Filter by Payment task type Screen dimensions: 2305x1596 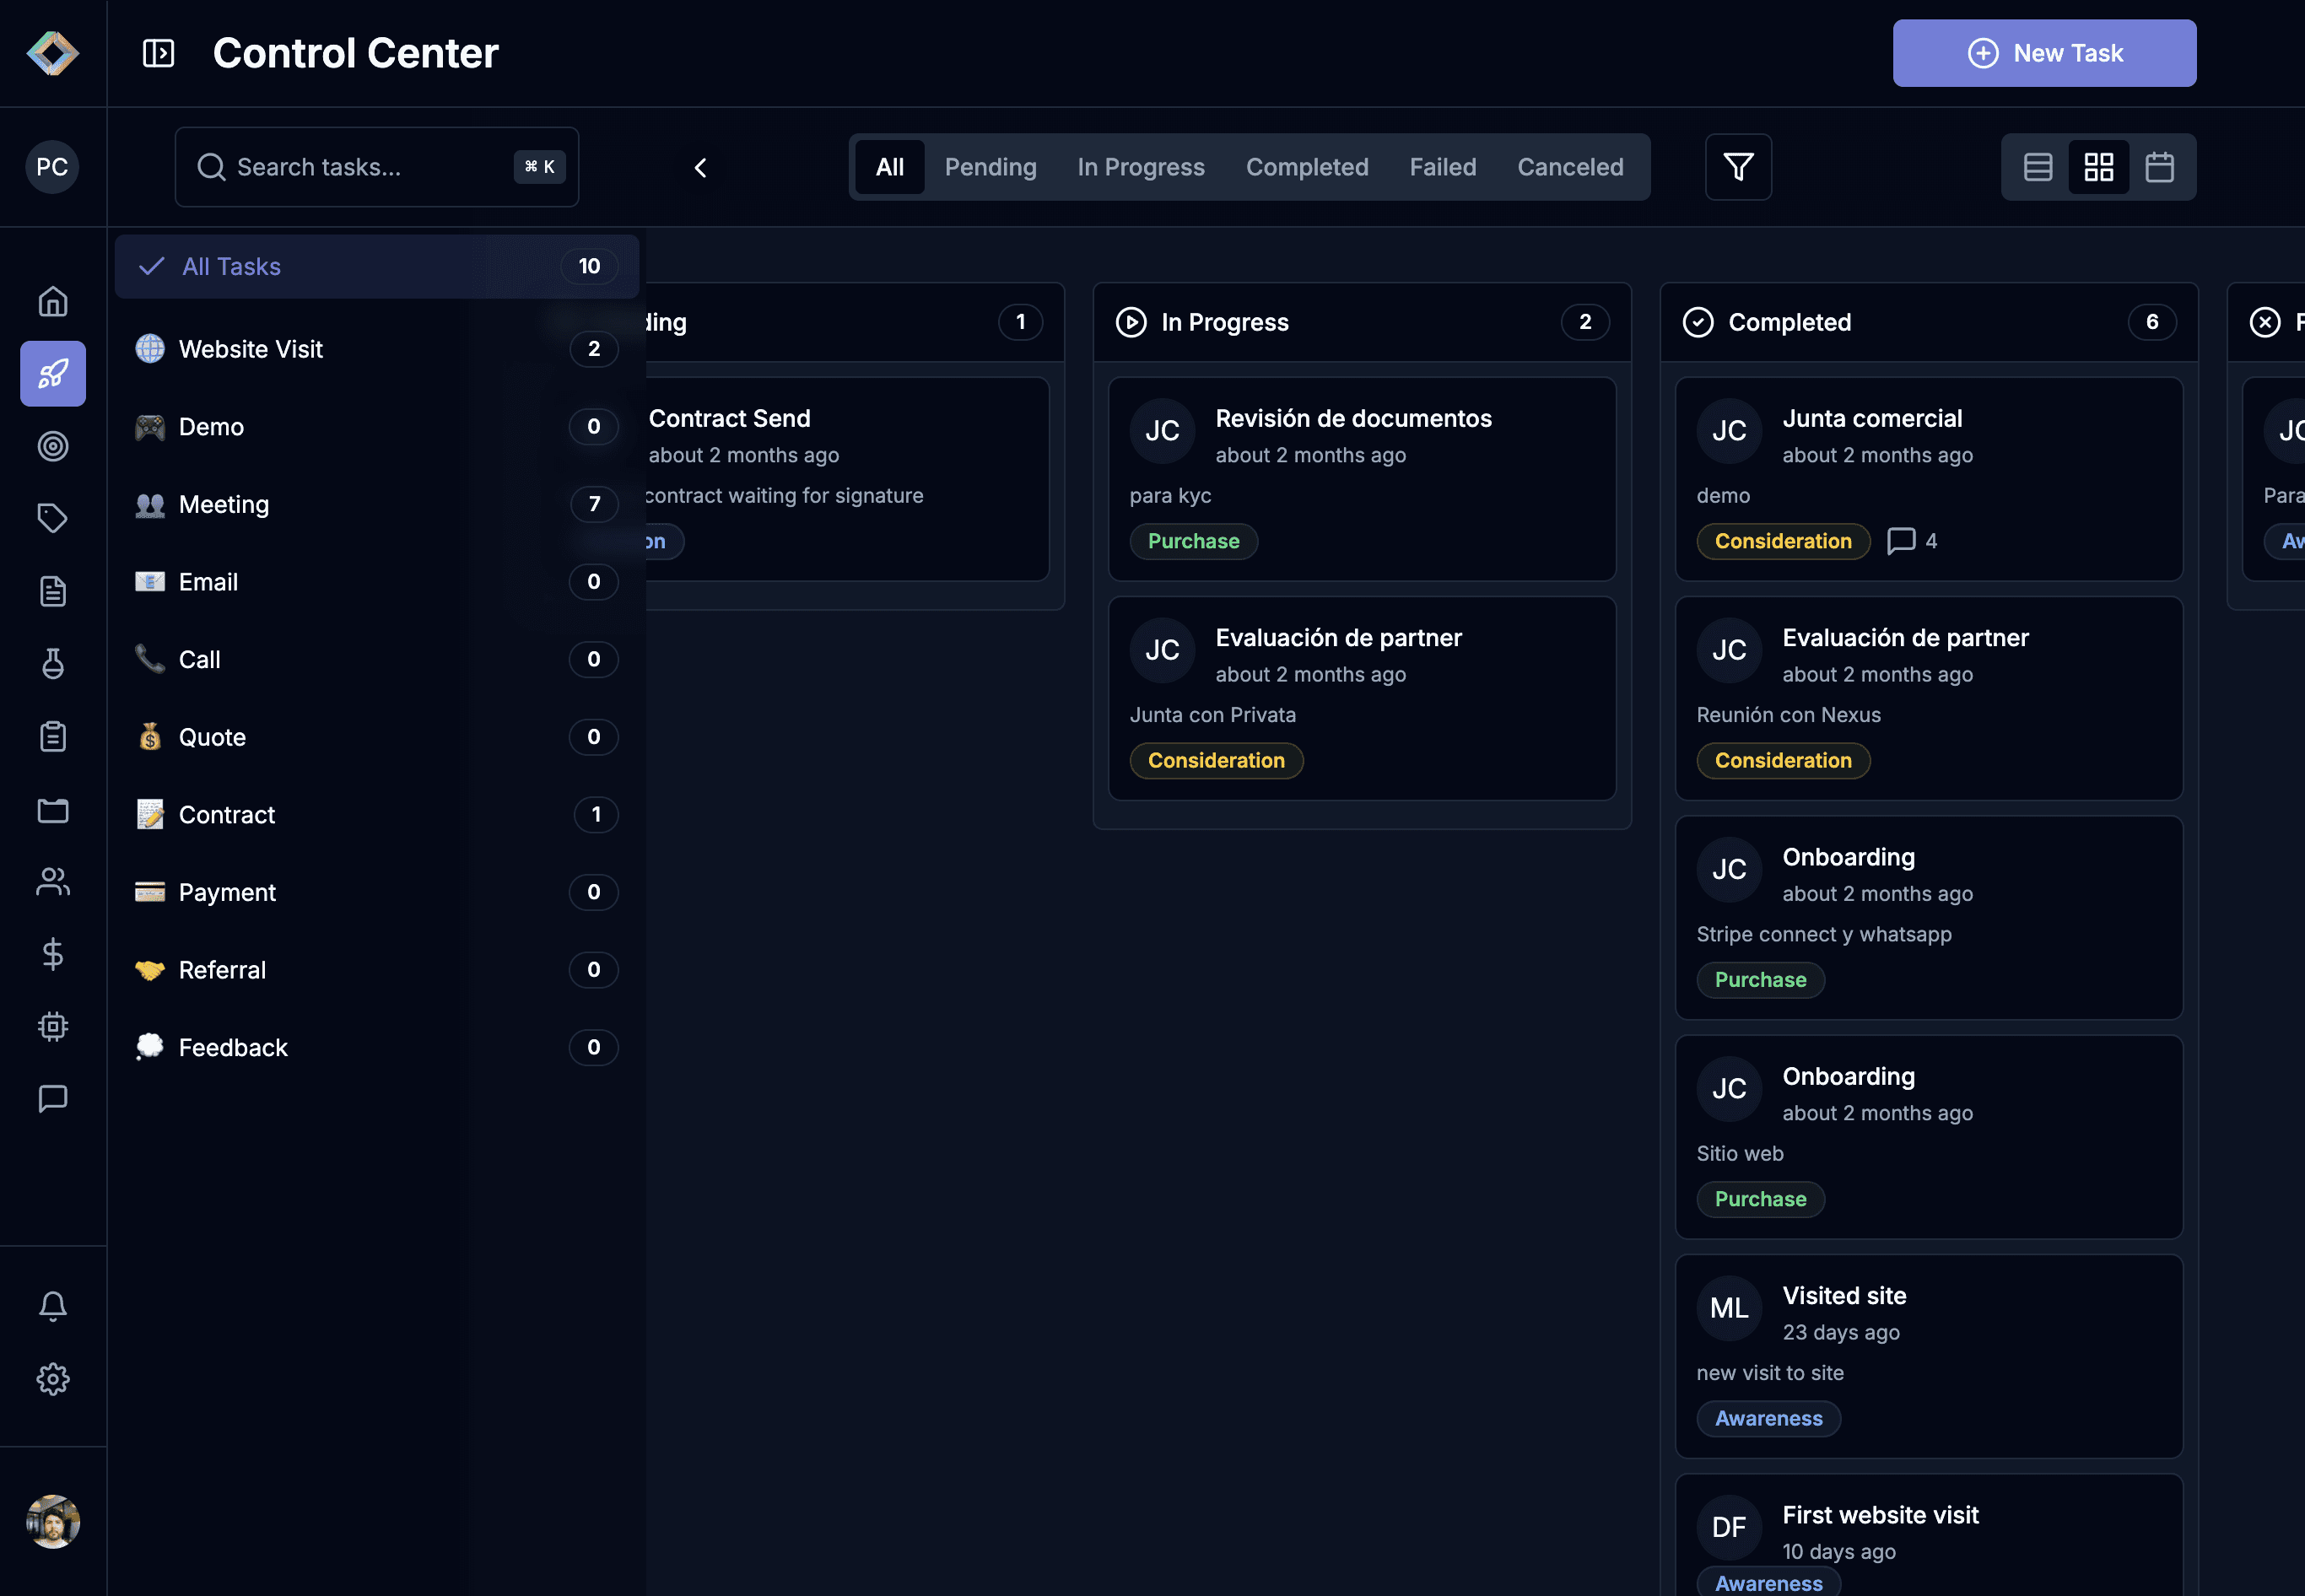click(377, 892)
